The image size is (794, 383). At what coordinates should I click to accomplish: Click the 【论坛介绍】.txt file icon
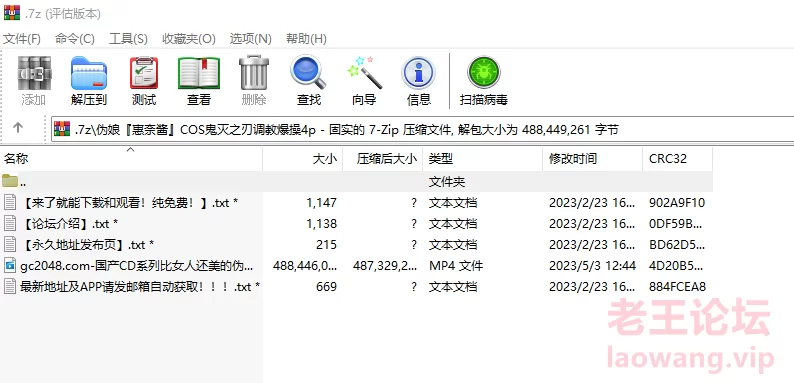pos(10,223)
